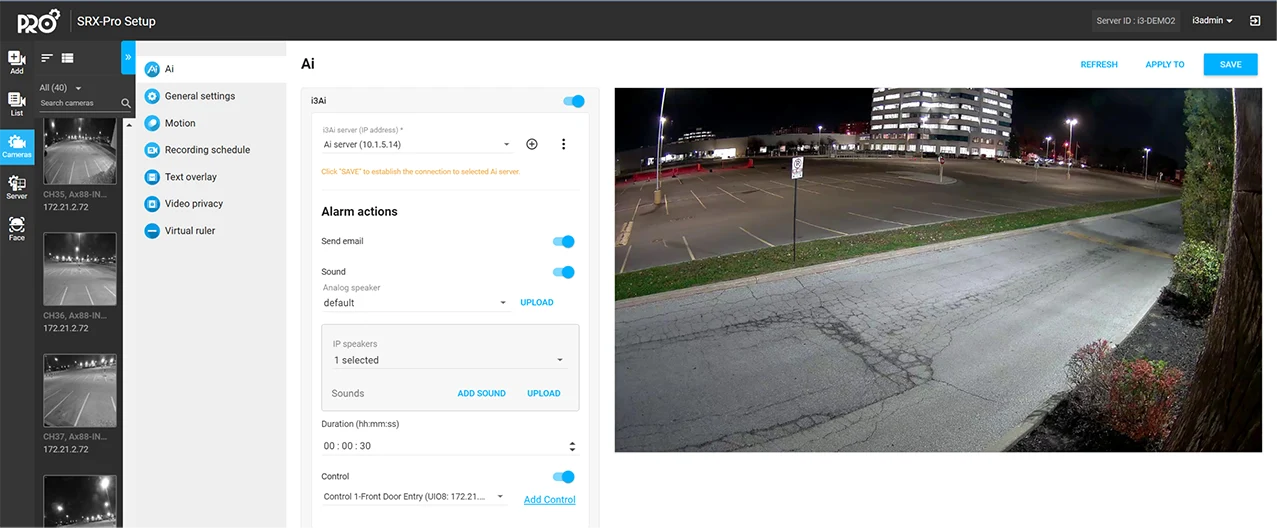Open the Face recognition section icon

[17, 229]
